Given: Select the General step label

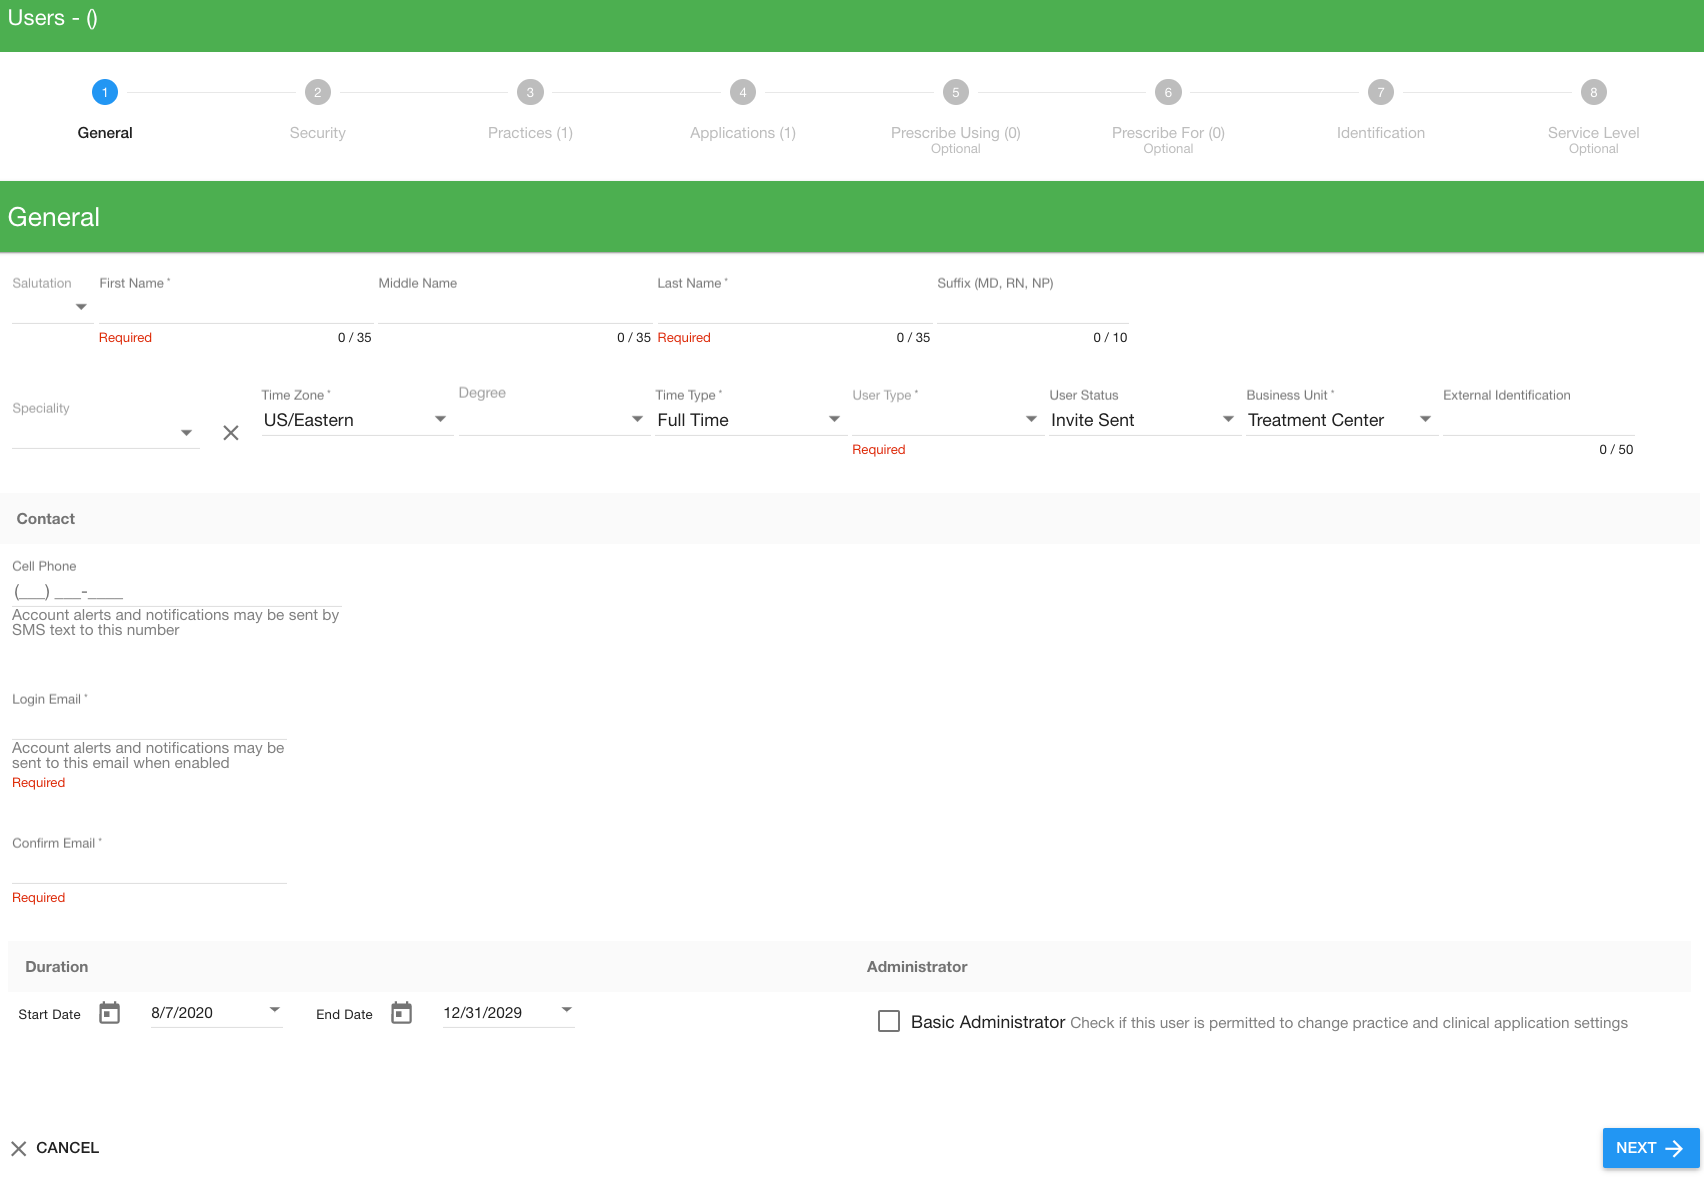Looking at the screenshot, I should point(105,133).
